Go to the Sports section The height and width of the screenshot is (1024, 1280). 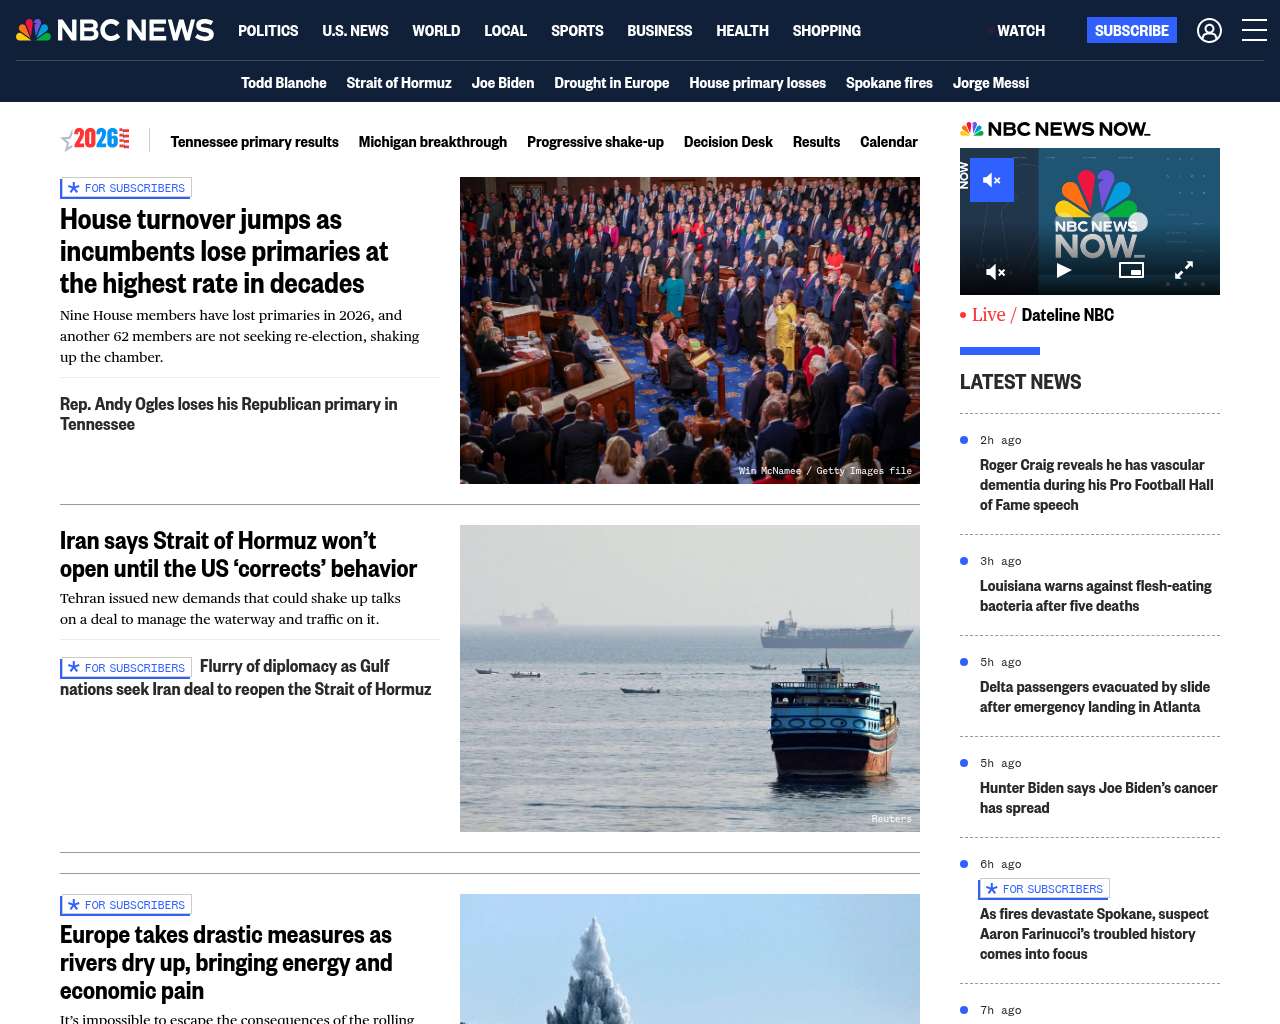coord(577,31)
